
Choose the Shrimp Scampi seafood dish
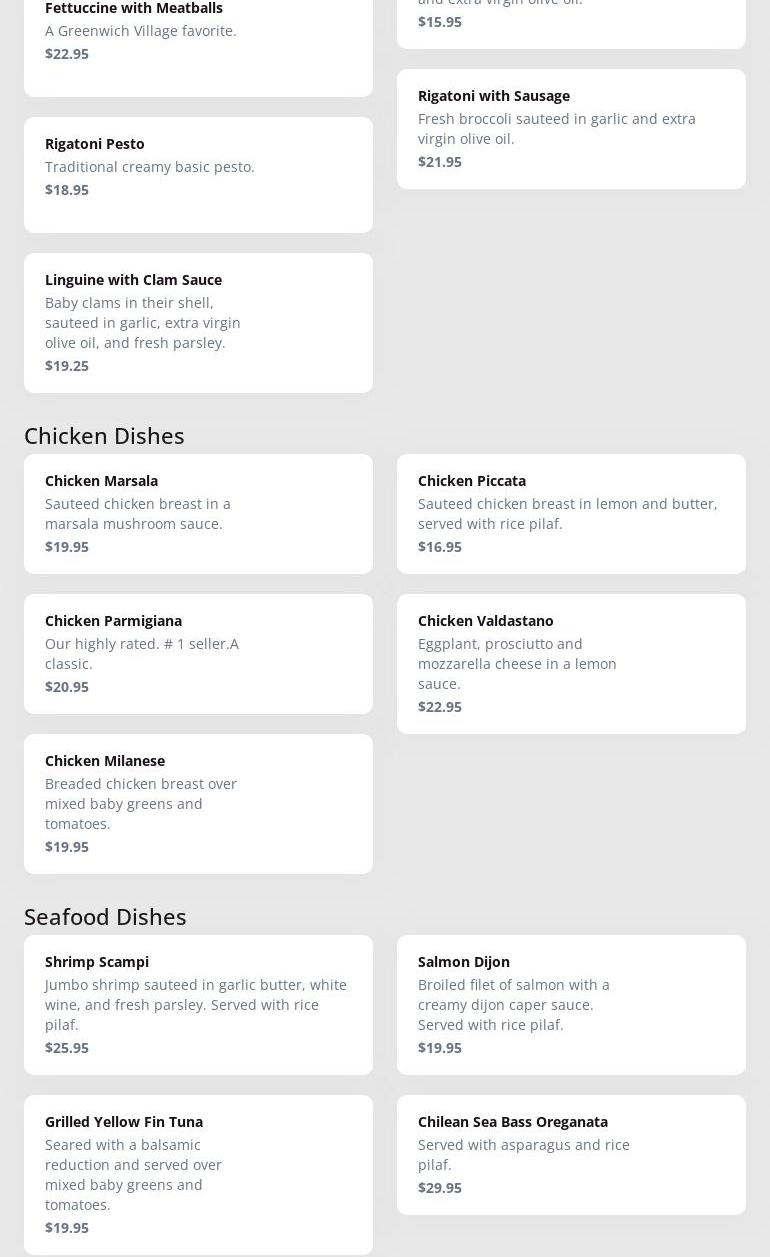pos(198,1005)
